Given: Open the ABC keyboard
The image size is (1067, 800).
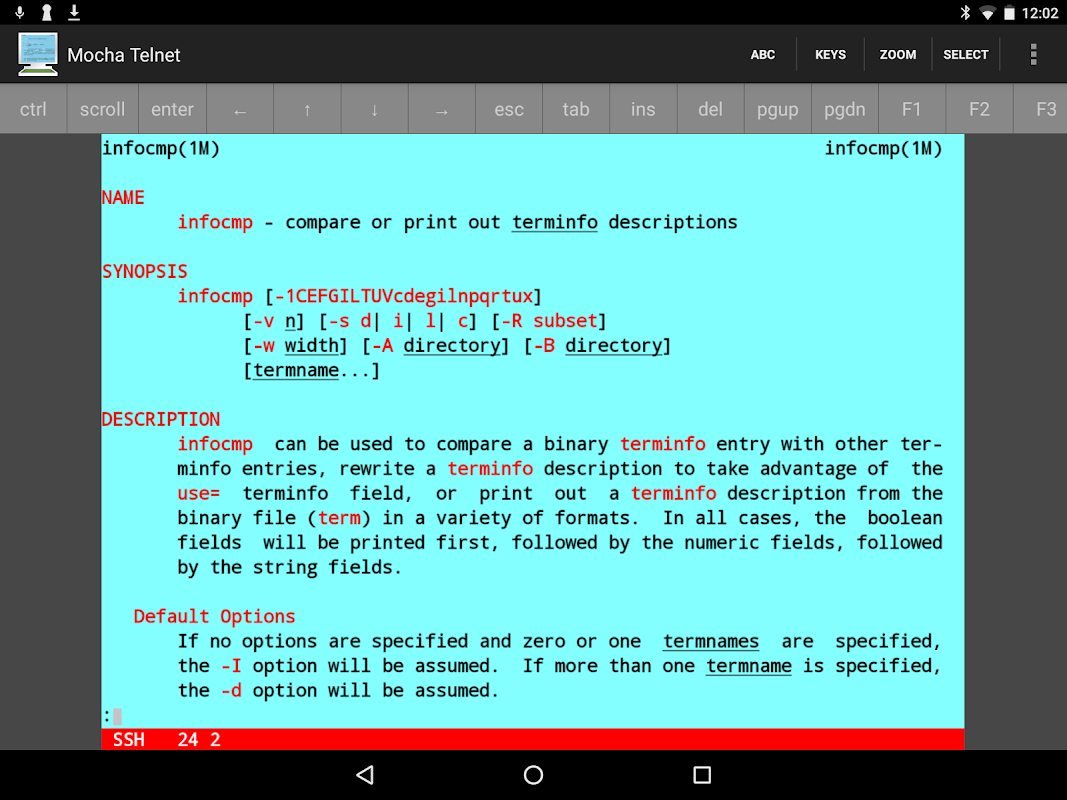Looking at the screenshot, I should point(763,54).
